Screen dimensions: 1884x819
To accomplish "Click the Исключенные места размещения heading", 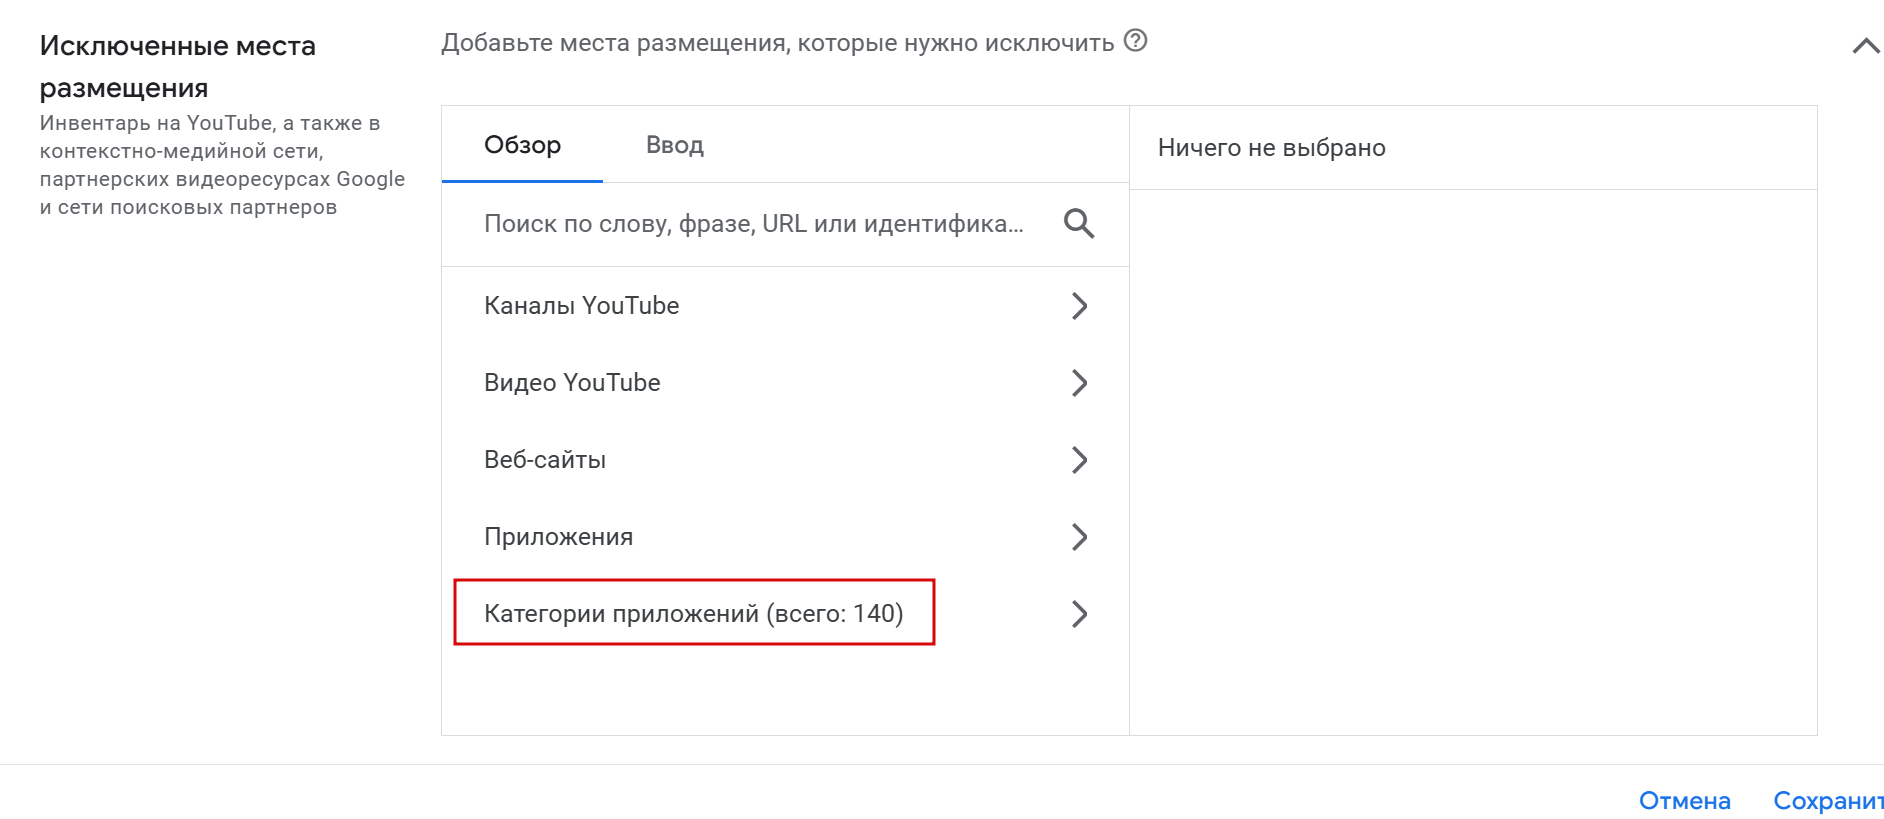I will pyautogui.click(x=177, y=66).
